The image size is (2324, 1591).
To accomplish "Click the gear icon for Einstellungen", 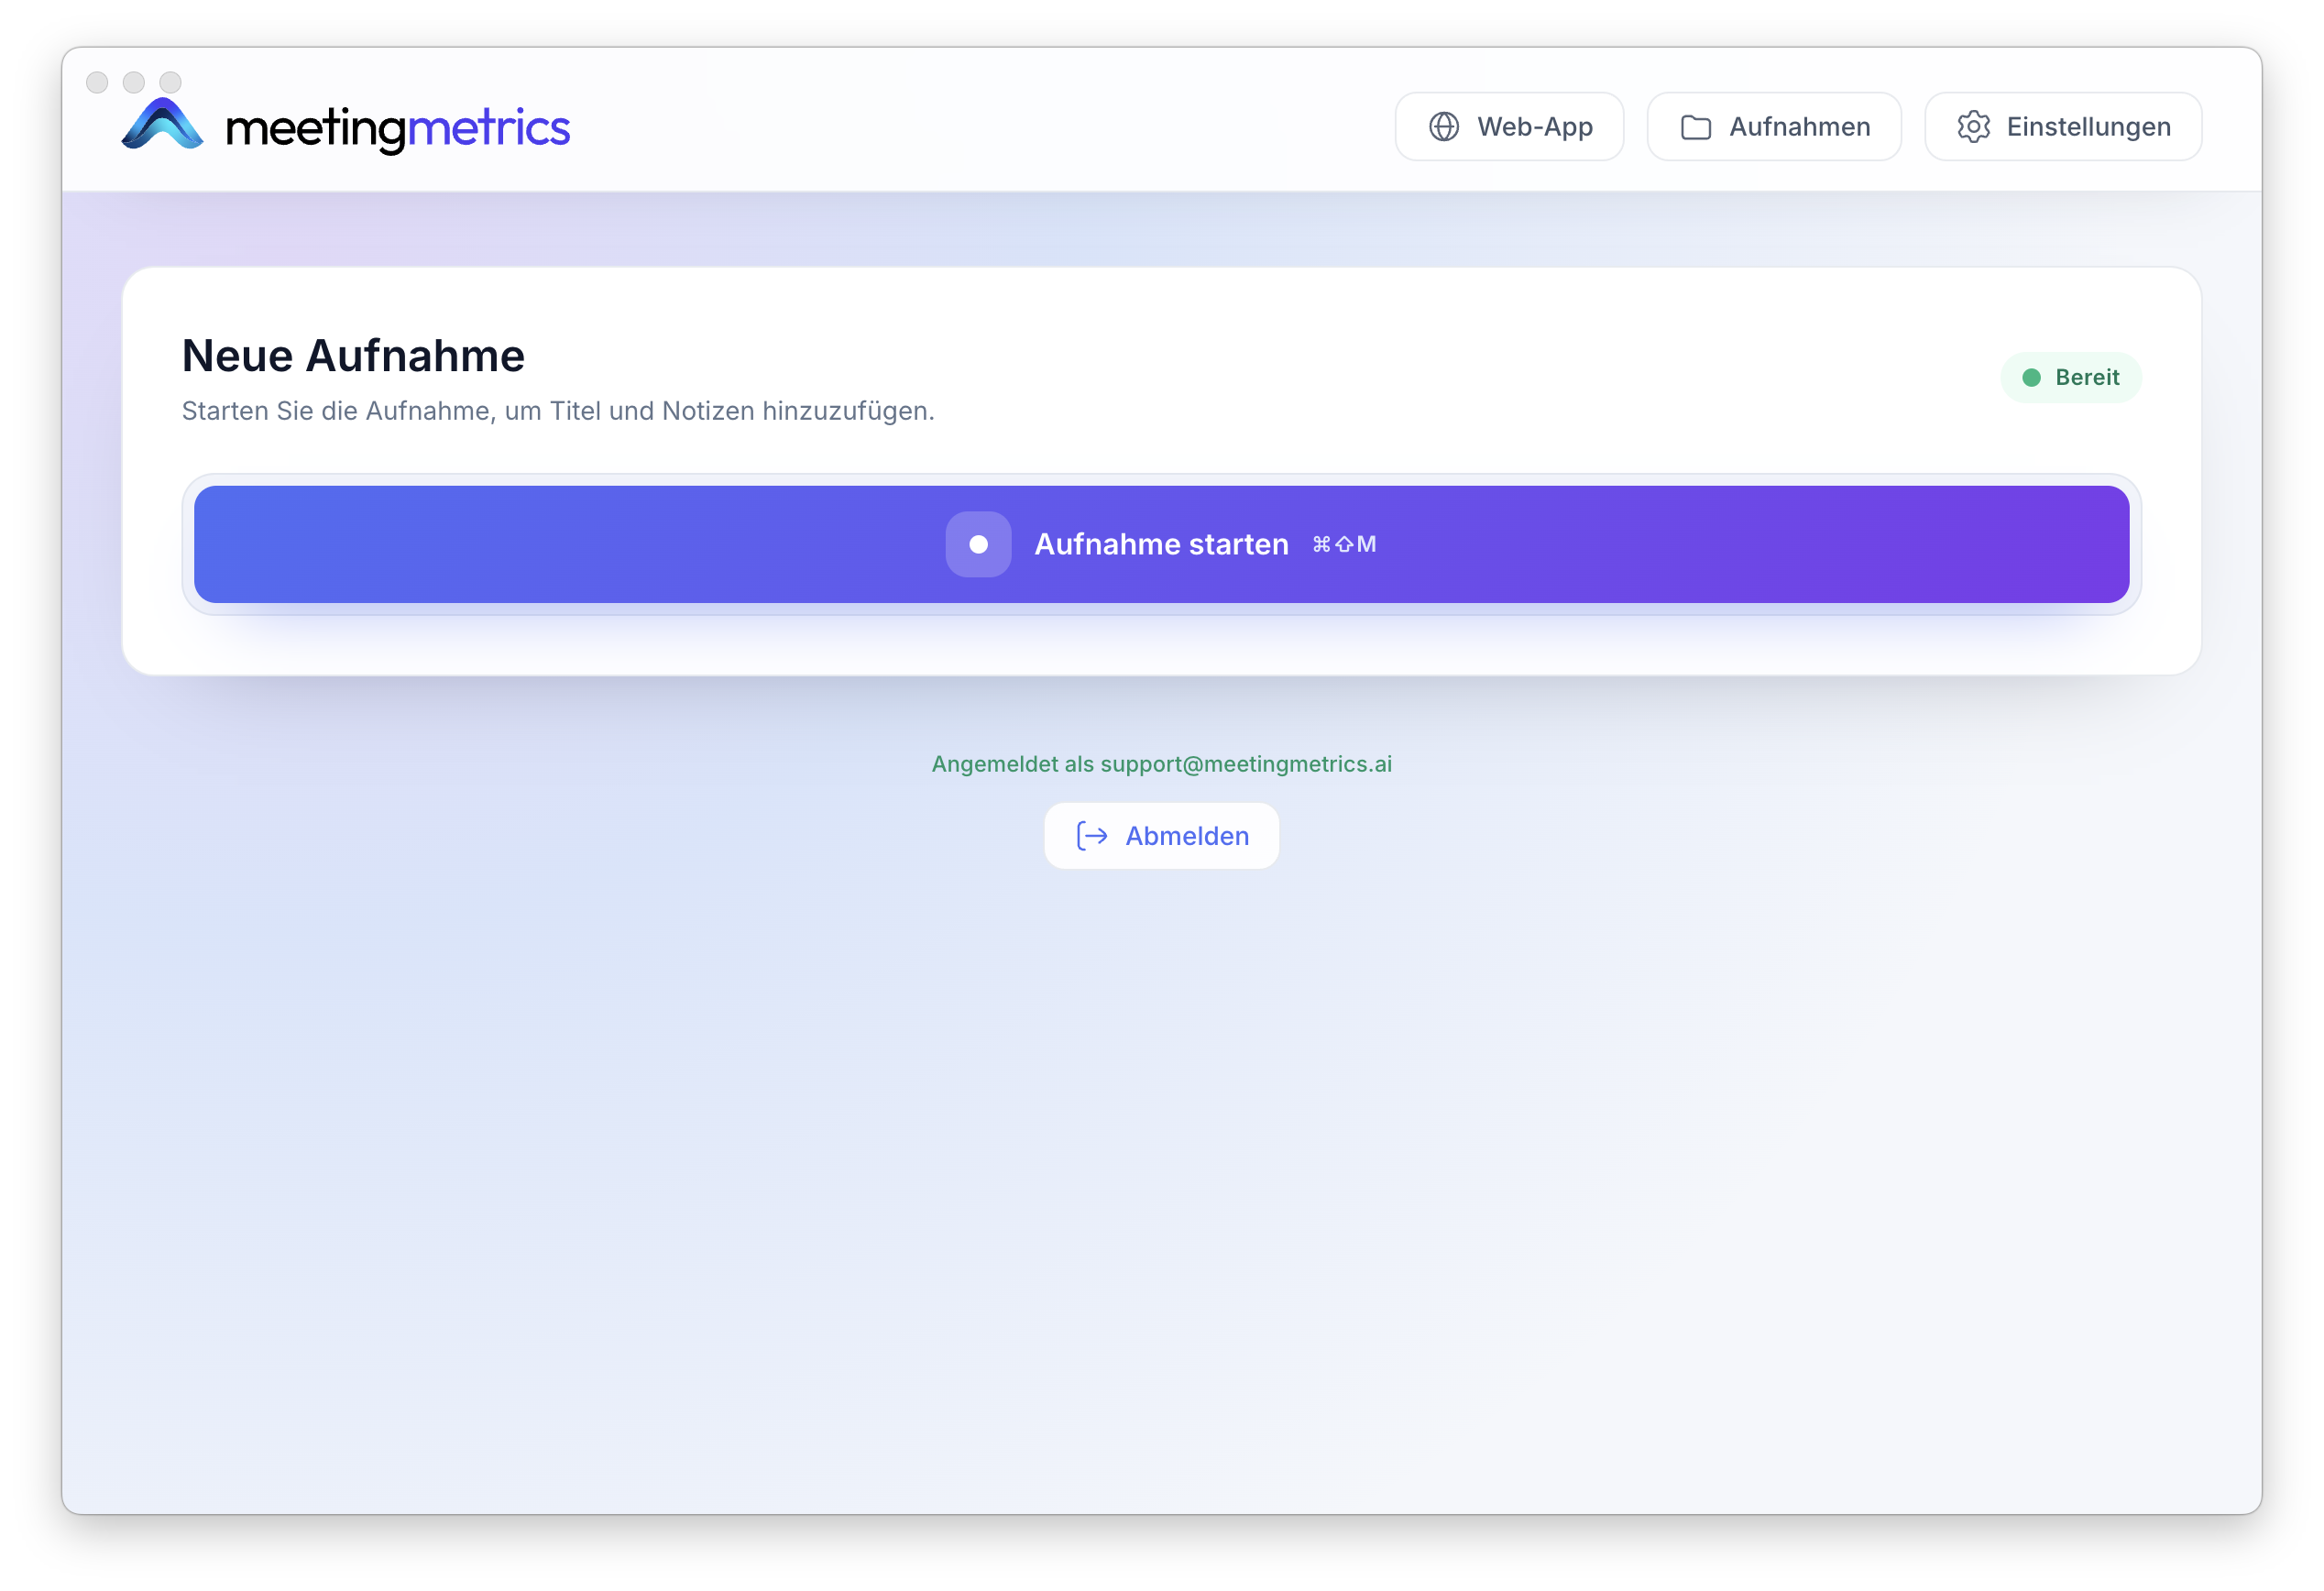I will click(x=1973, y=127).
